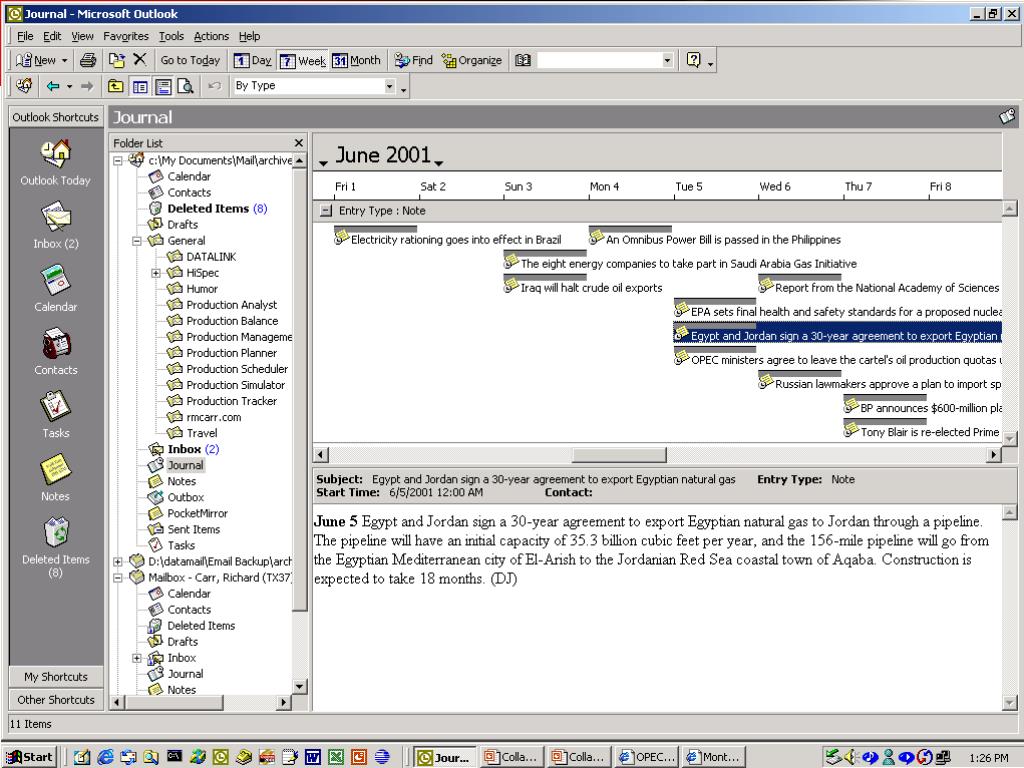Launch Word from the quick launch bar
The width and height of the screenshot is (1024, 768).
pos(313,757)
